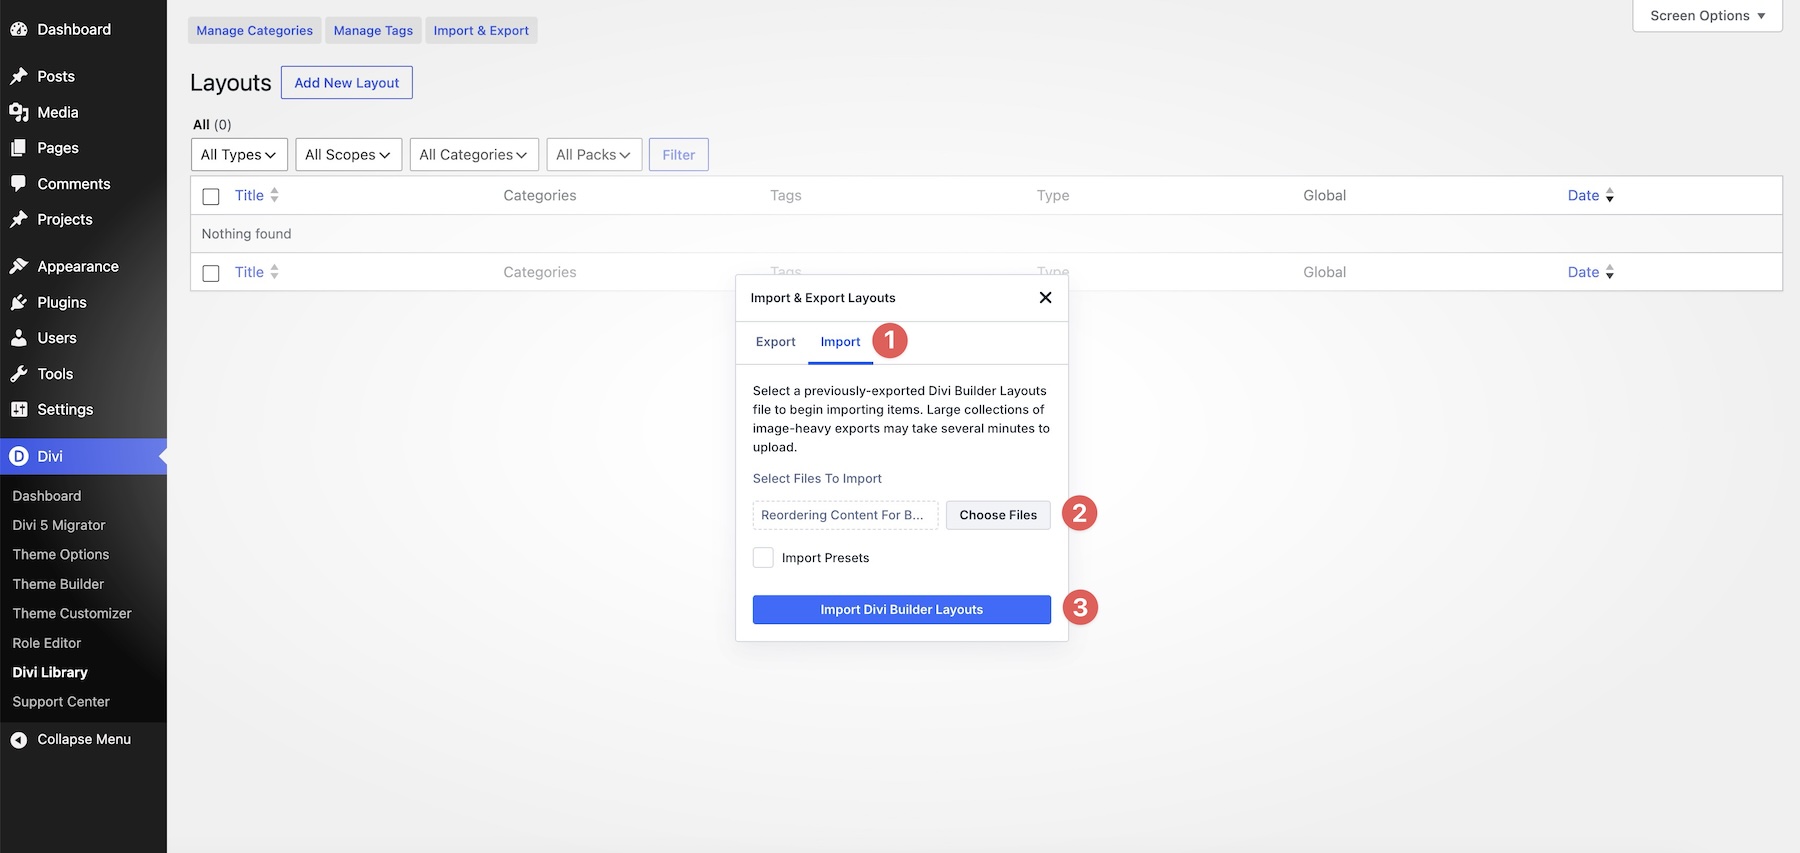The height and width of the screenshot is (853, 1800).
Task: Check the select-all box in table header
Action: (x=211, y=197)
